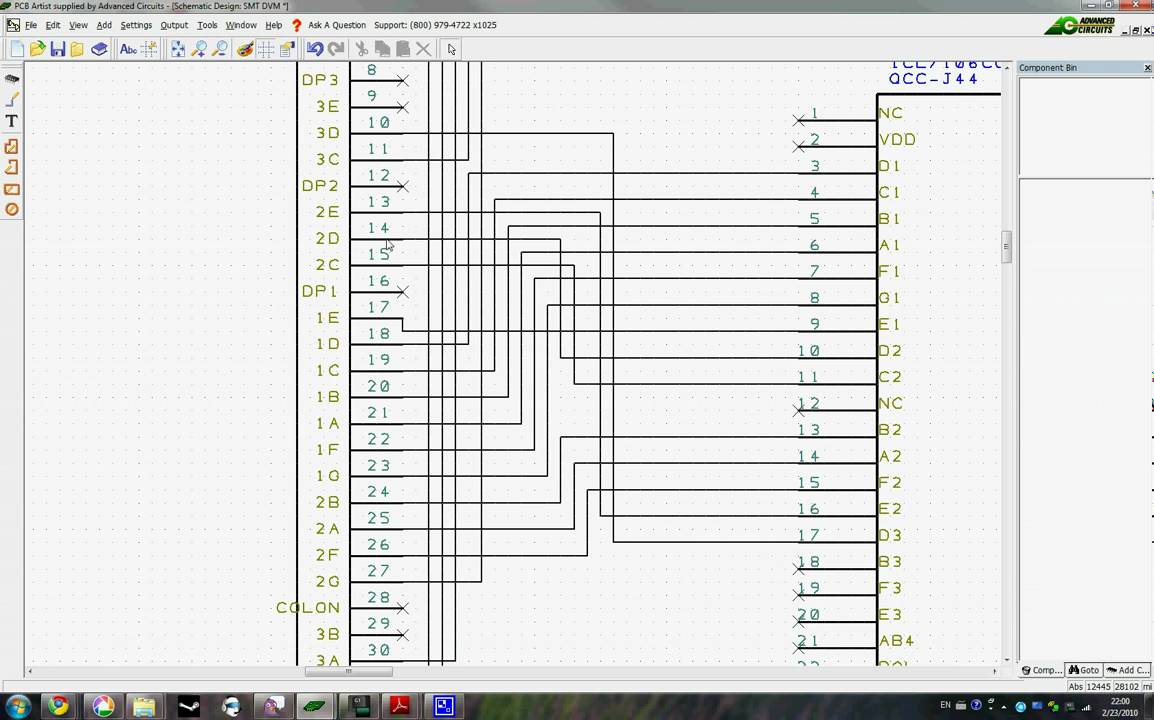This screenshot has height=720, width=1154.
Task: Open Adobe Reader from the taskbar
Action: pyautogui.click(x=399, y=706)
